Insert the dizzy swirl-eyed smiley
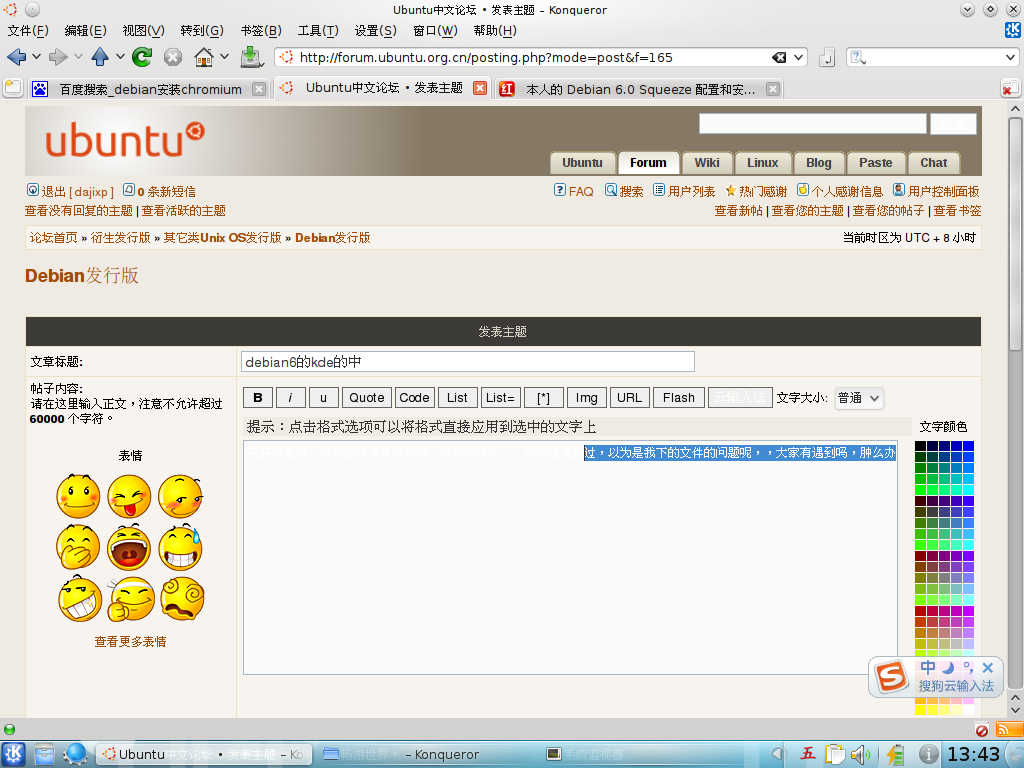 pyautogui.click(x=182, y=598)
